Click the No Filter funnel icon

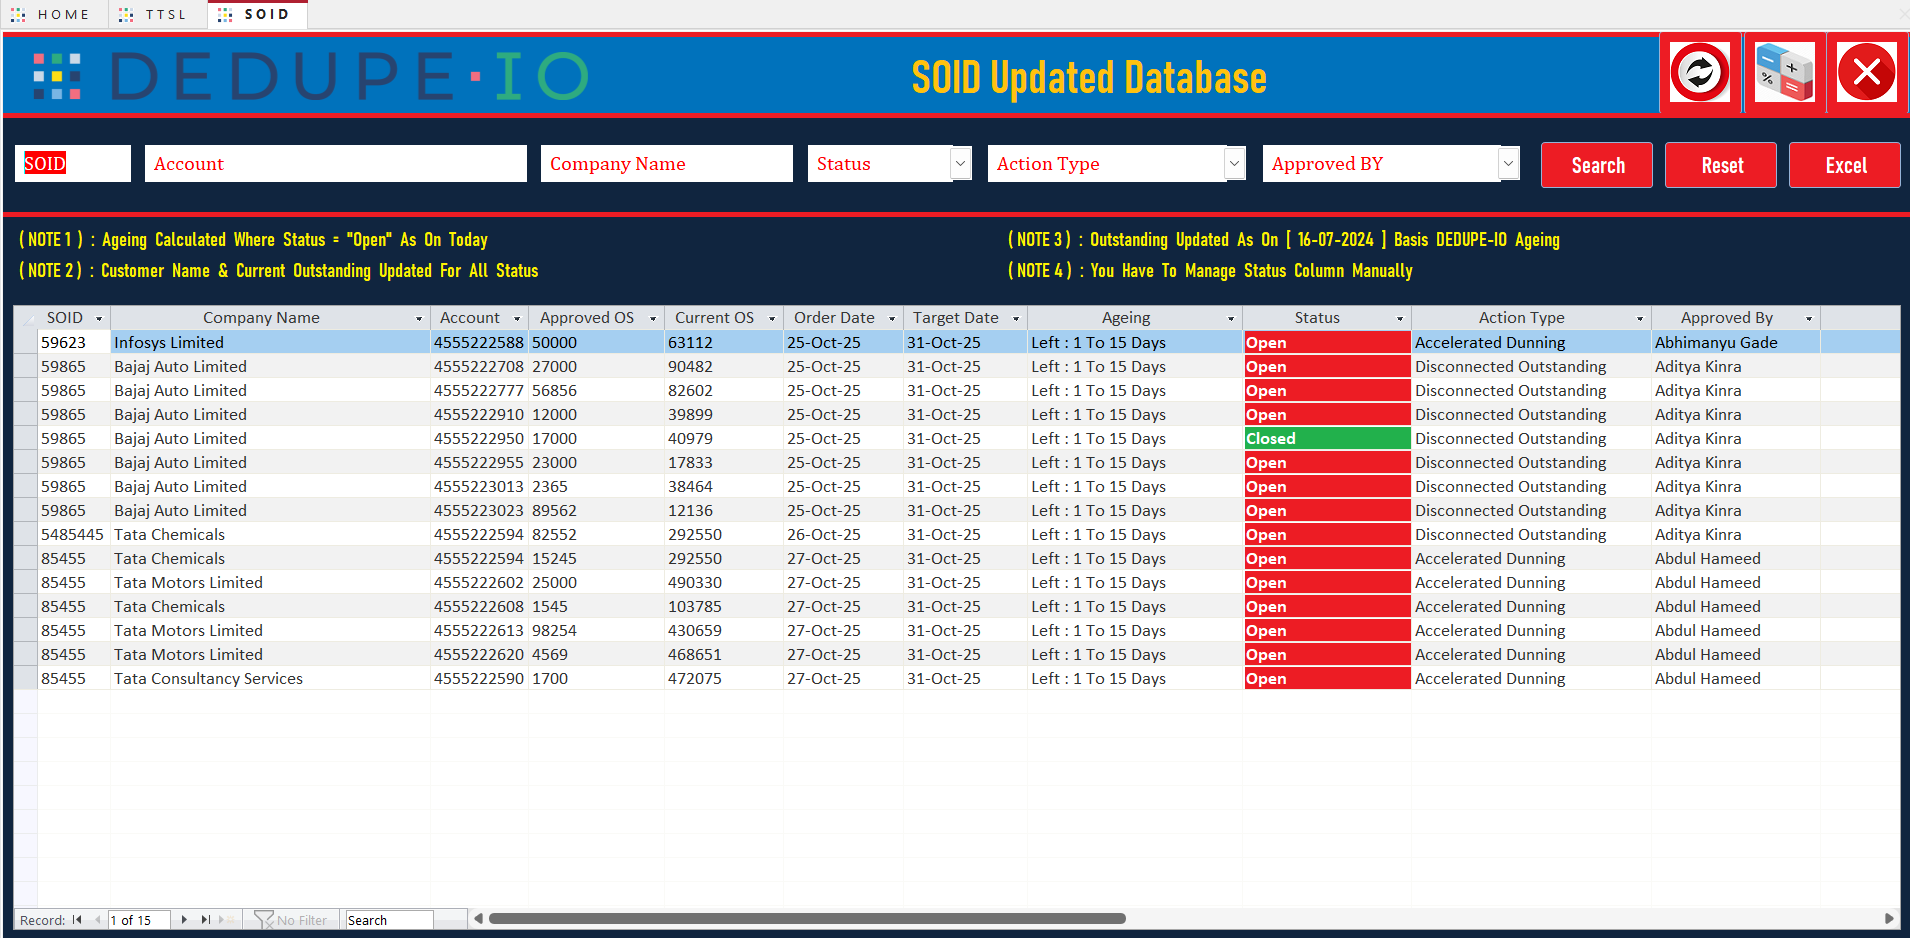click(265, 918)
